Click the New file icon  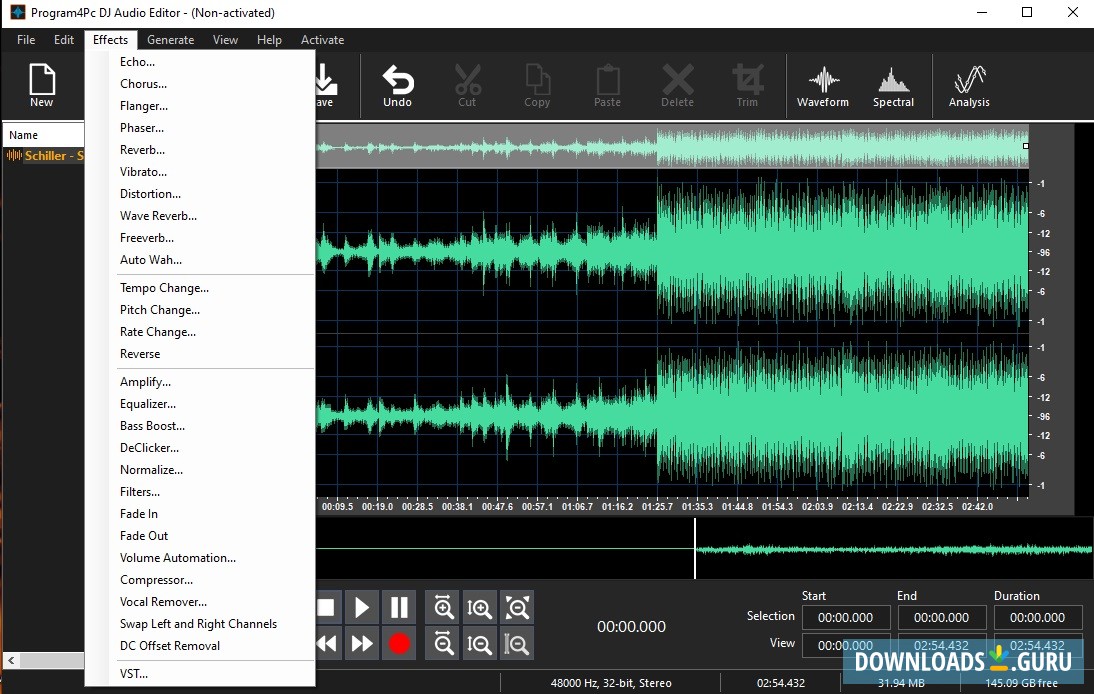click(41, 85)
